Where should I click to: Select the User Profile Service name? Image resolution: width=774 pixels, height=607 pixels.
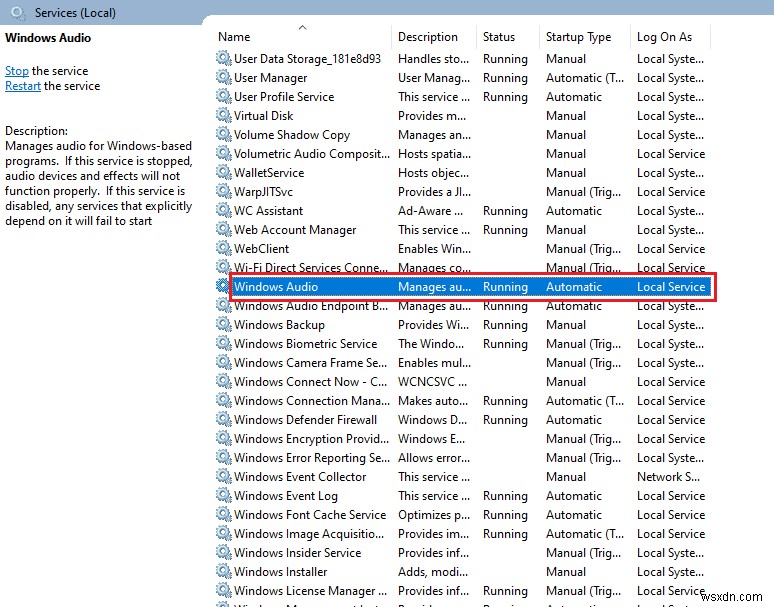284,97
